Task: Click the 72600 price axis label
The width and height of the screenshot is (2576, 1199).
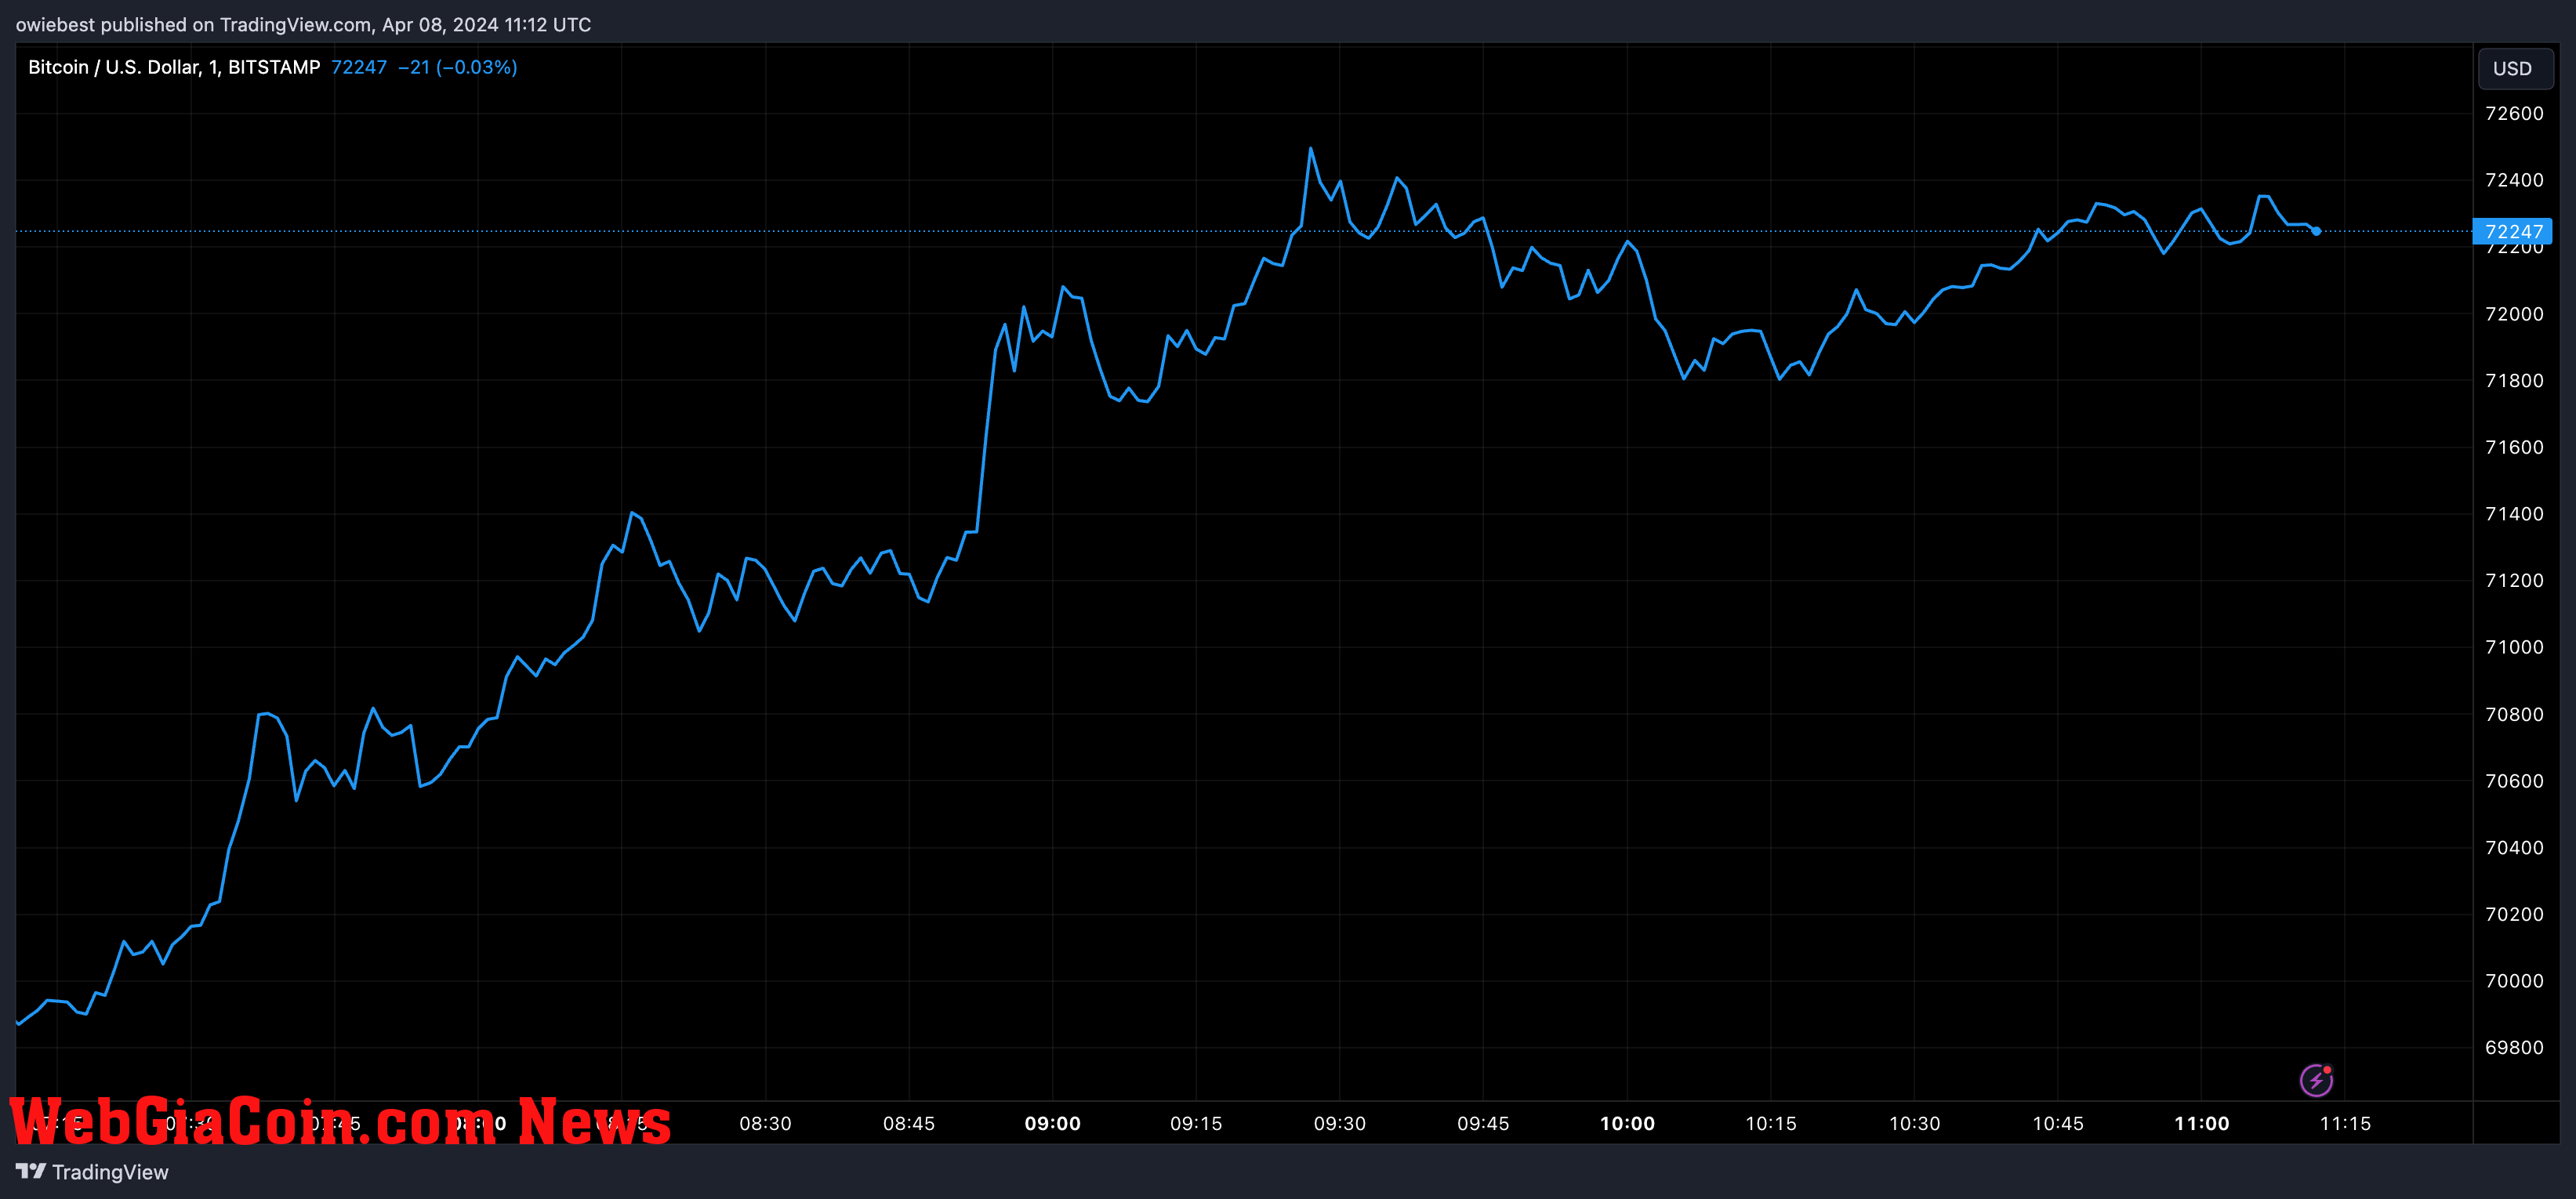Action: (x=2514, y=113)
